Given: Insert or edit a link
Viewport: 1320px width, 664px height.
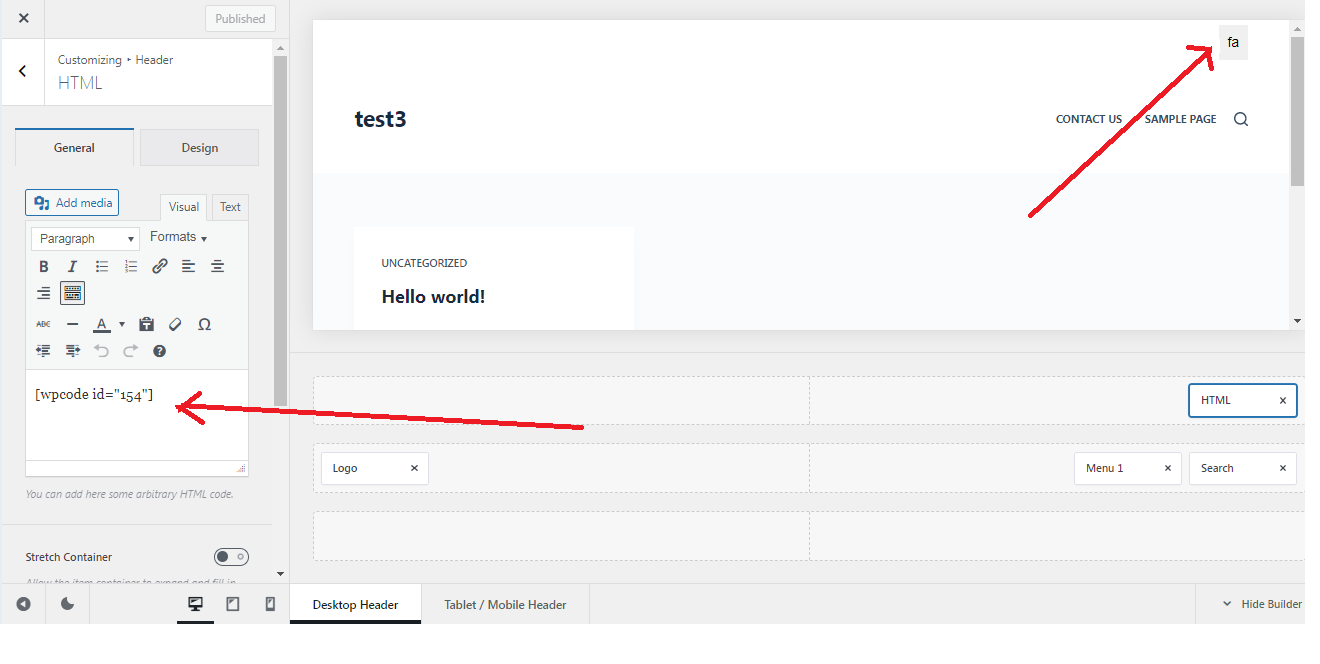Looking at the screenshot, I should tap(160, 266).
